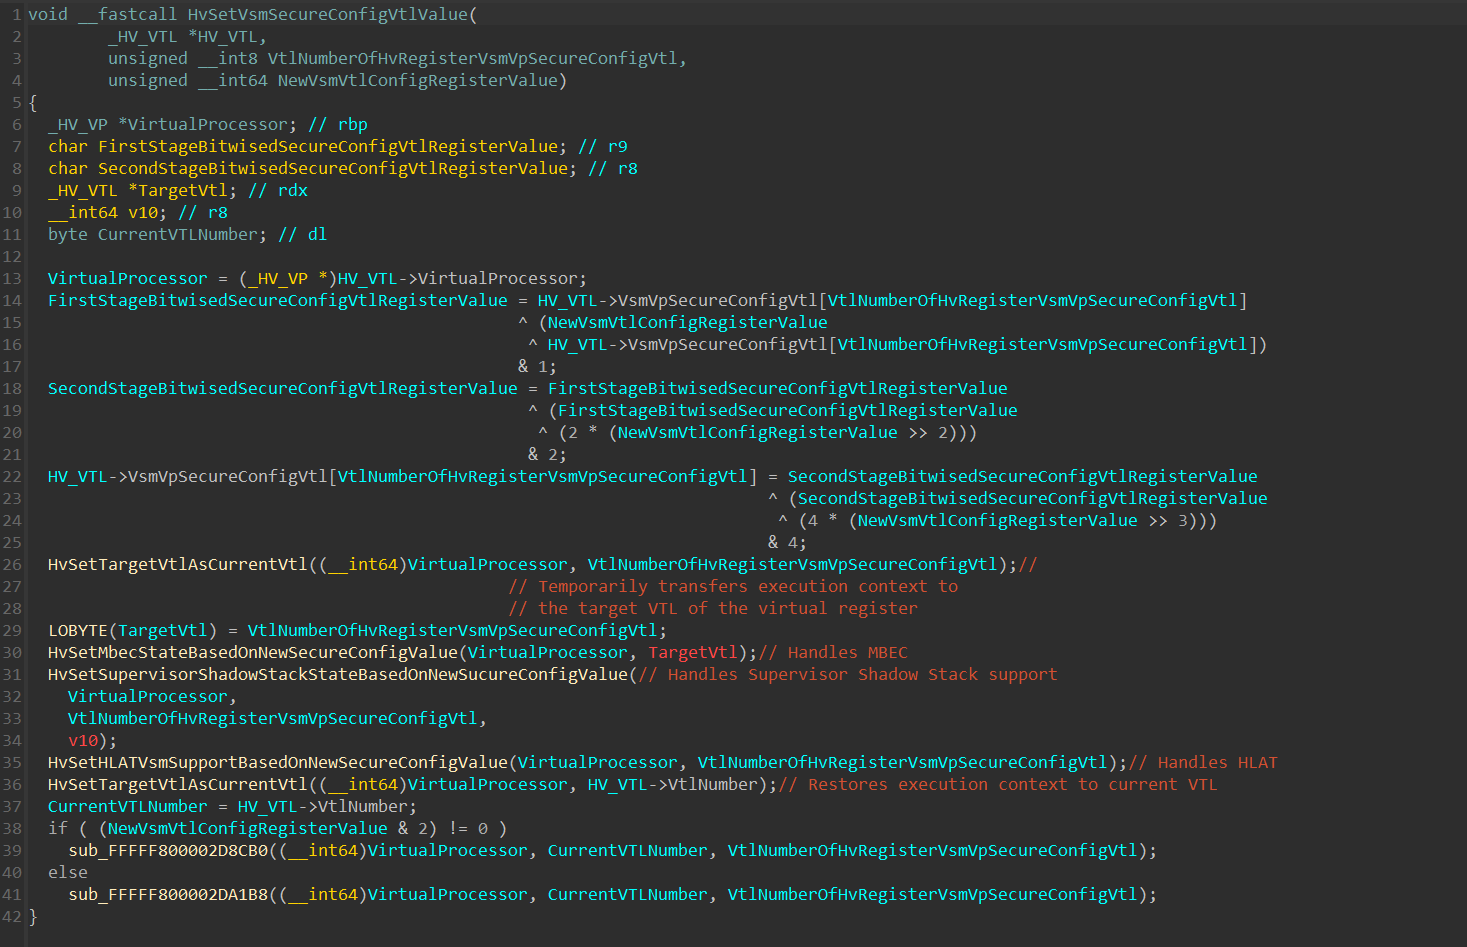This screenshot has width=1467, height=947.
Task: Click the // rbp register comment
Action: coord(337,124)
